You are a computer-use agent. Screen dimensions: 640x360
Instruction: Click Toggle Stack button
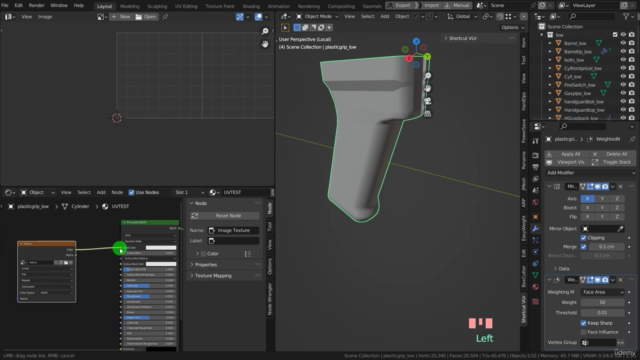coord(613,162)
